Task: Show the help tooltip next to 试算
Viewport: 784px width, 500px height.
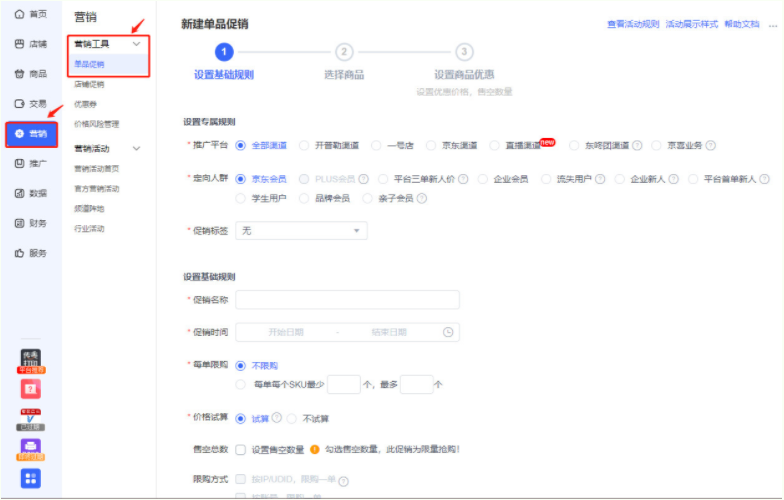Action: point(276,418)
